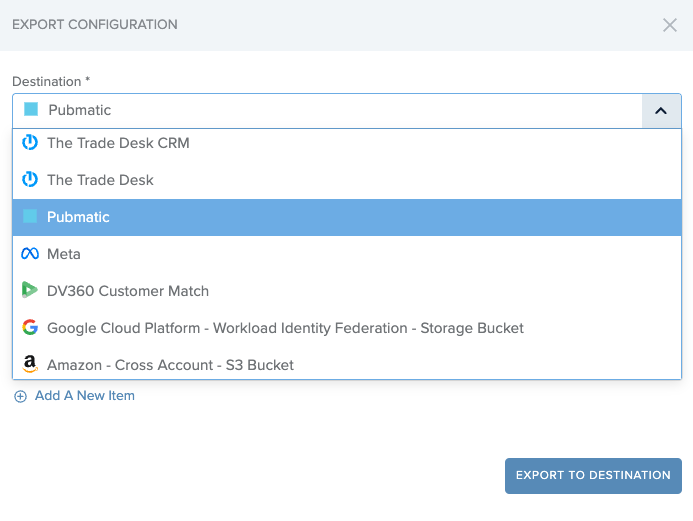The image size is (693, 521).
Task: Select Google Cloud Platform Storage Bucket option
Action: tap(346, 328)
